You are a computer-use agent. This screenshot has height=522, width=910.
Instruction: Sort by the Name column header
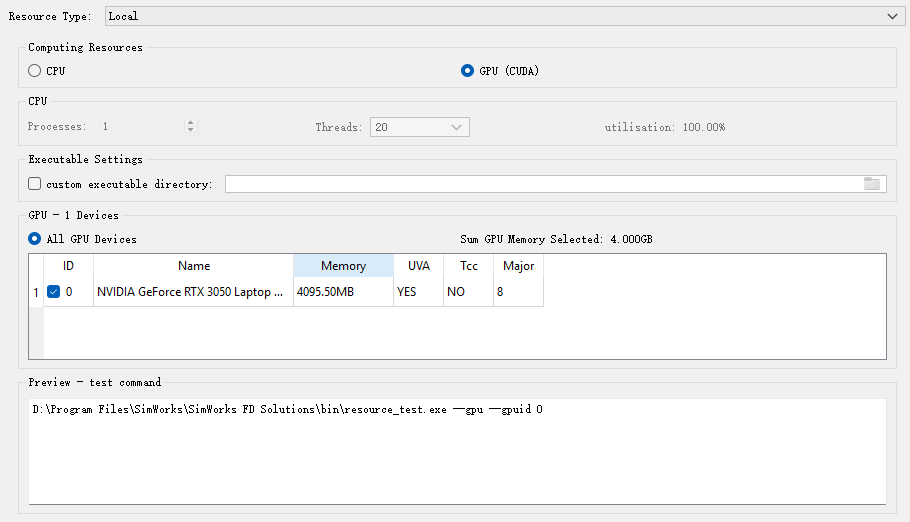tap(194, 266)
